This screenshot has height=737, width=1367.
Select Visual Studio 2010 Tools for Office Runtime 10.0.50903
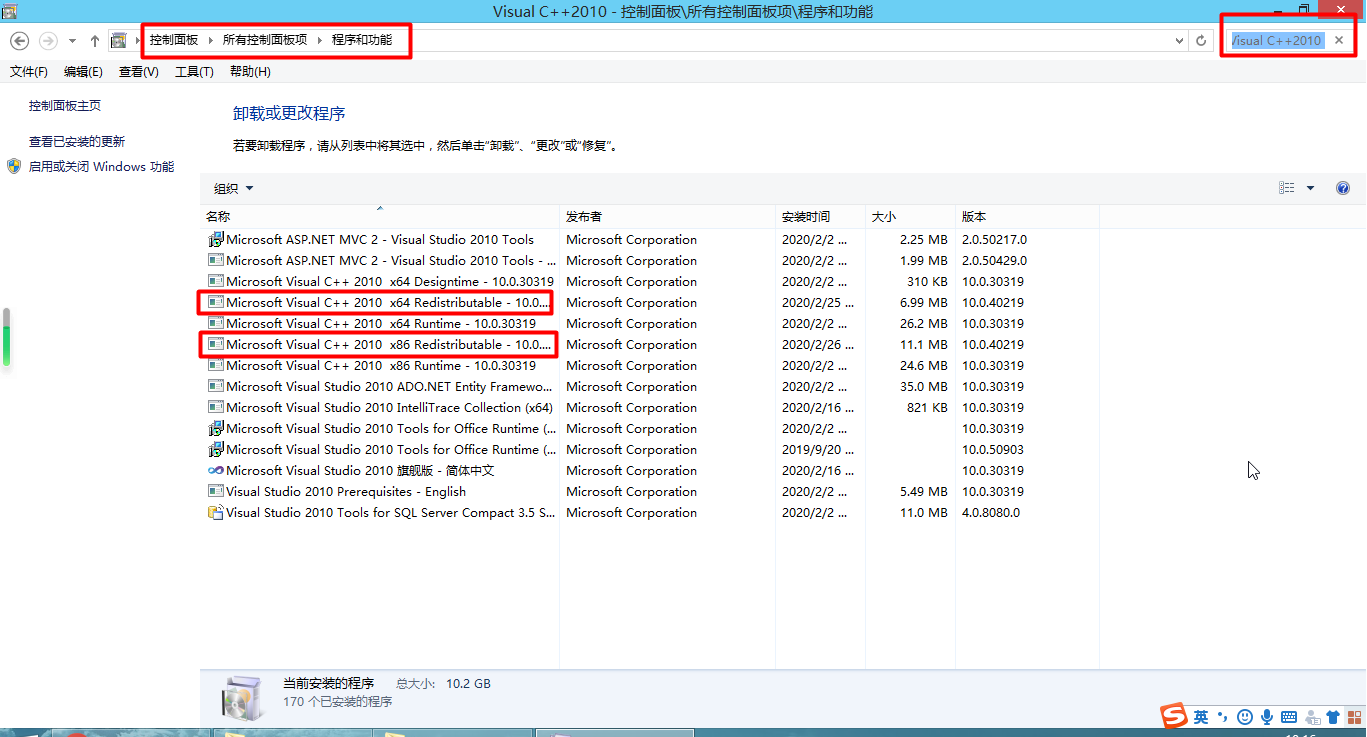pyautogui.click(x=650, y=450)
